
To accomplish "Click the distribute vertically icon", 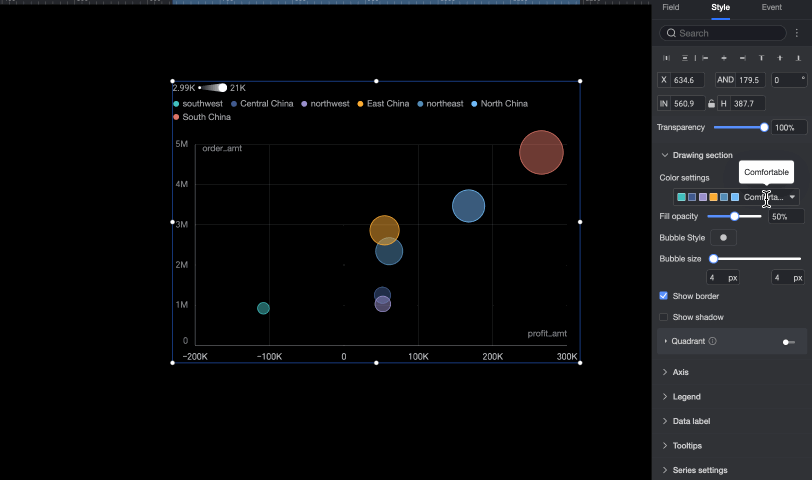I will (x=685, y=58).
